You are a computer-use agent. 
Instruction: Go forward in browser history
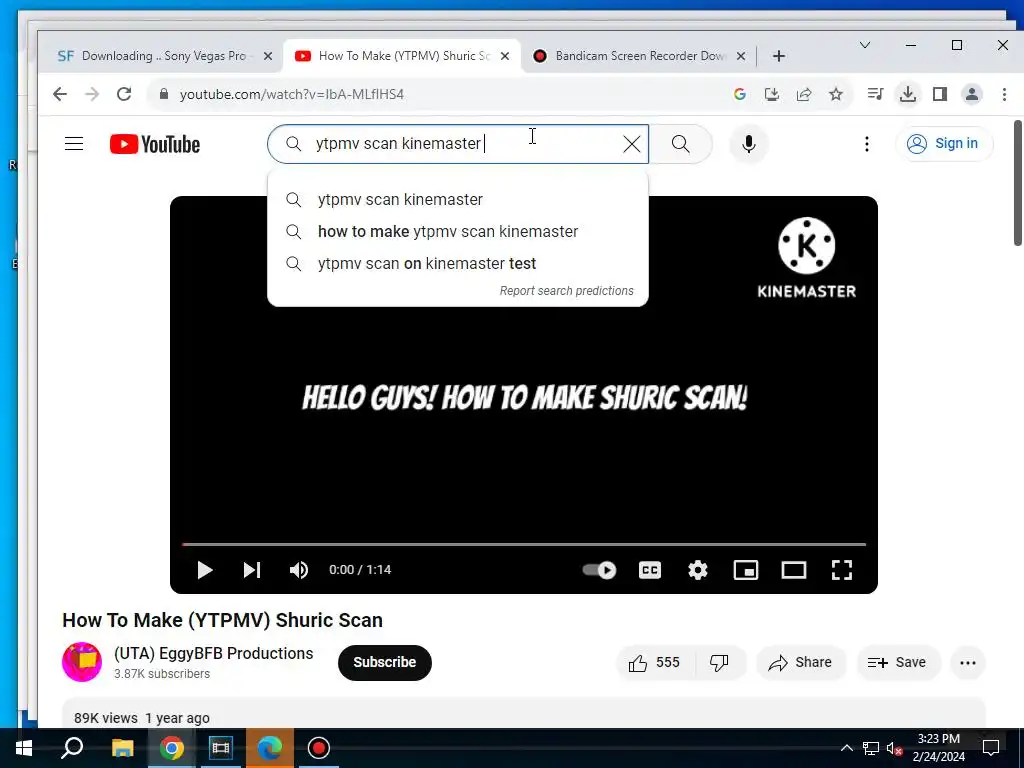coord(92,94)
